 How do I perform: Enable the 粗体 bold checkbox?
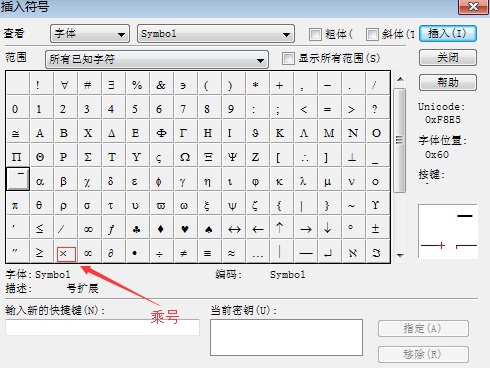[315, 34]
